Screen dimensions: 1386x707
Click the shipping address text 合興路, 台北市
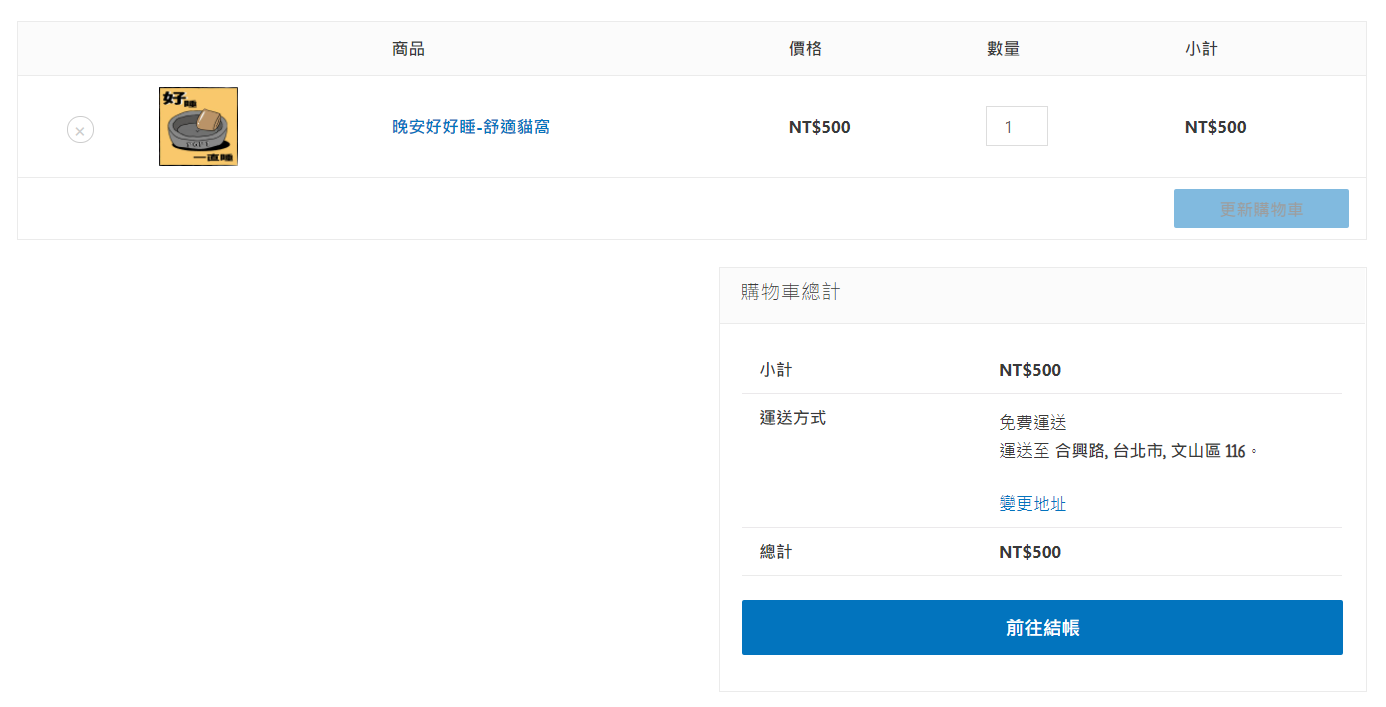[1108, 451]
